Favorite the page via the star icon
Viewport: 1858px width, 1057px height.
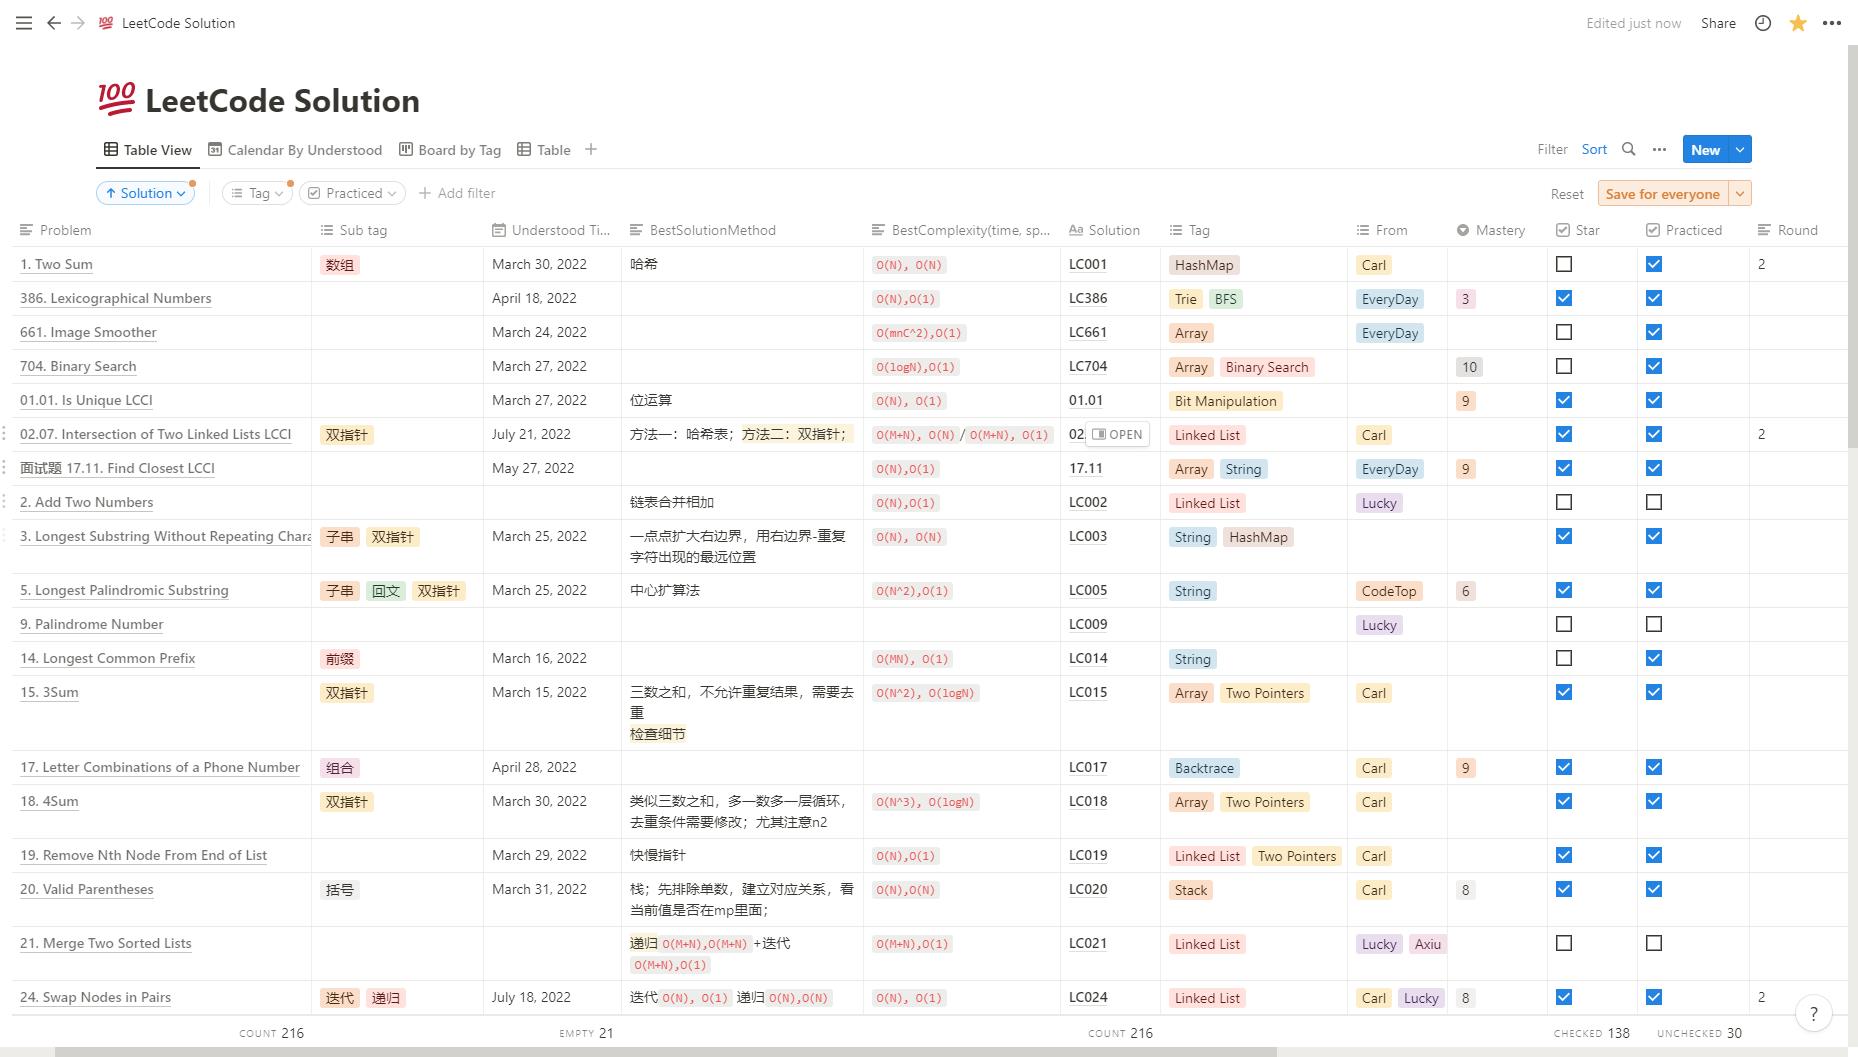tap(1798, 22)
